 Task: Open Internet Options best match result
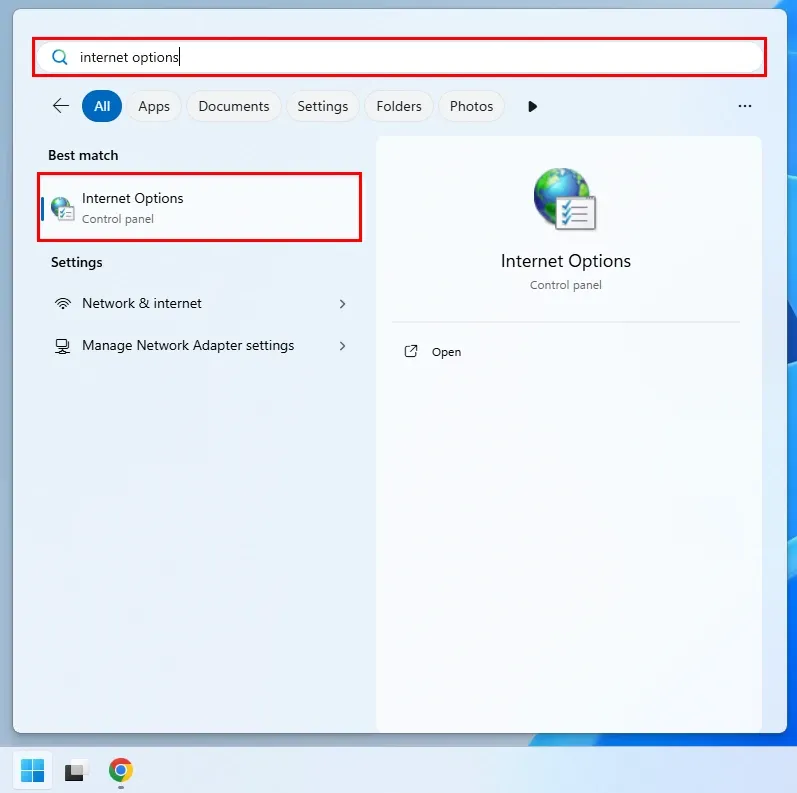click(199, 207)
